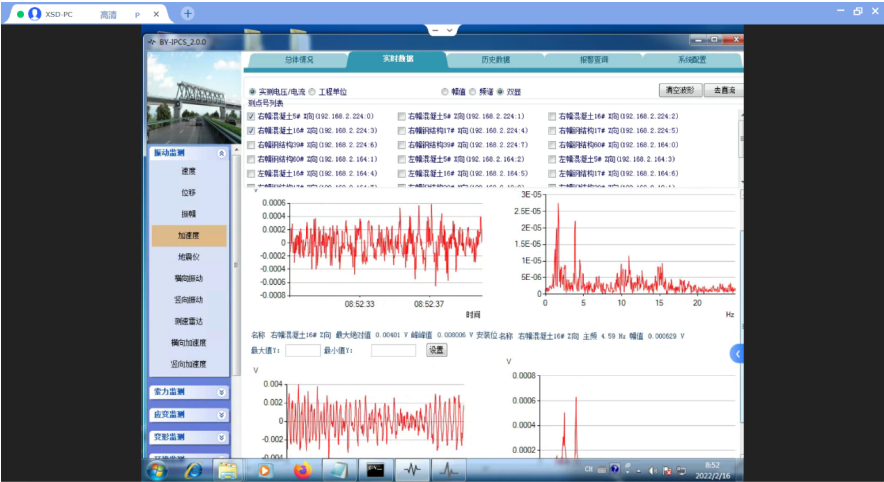Screen dimensions: 884x482
Task: Click the blue side-panel arrow on right edge
Action: click(737, 353)
